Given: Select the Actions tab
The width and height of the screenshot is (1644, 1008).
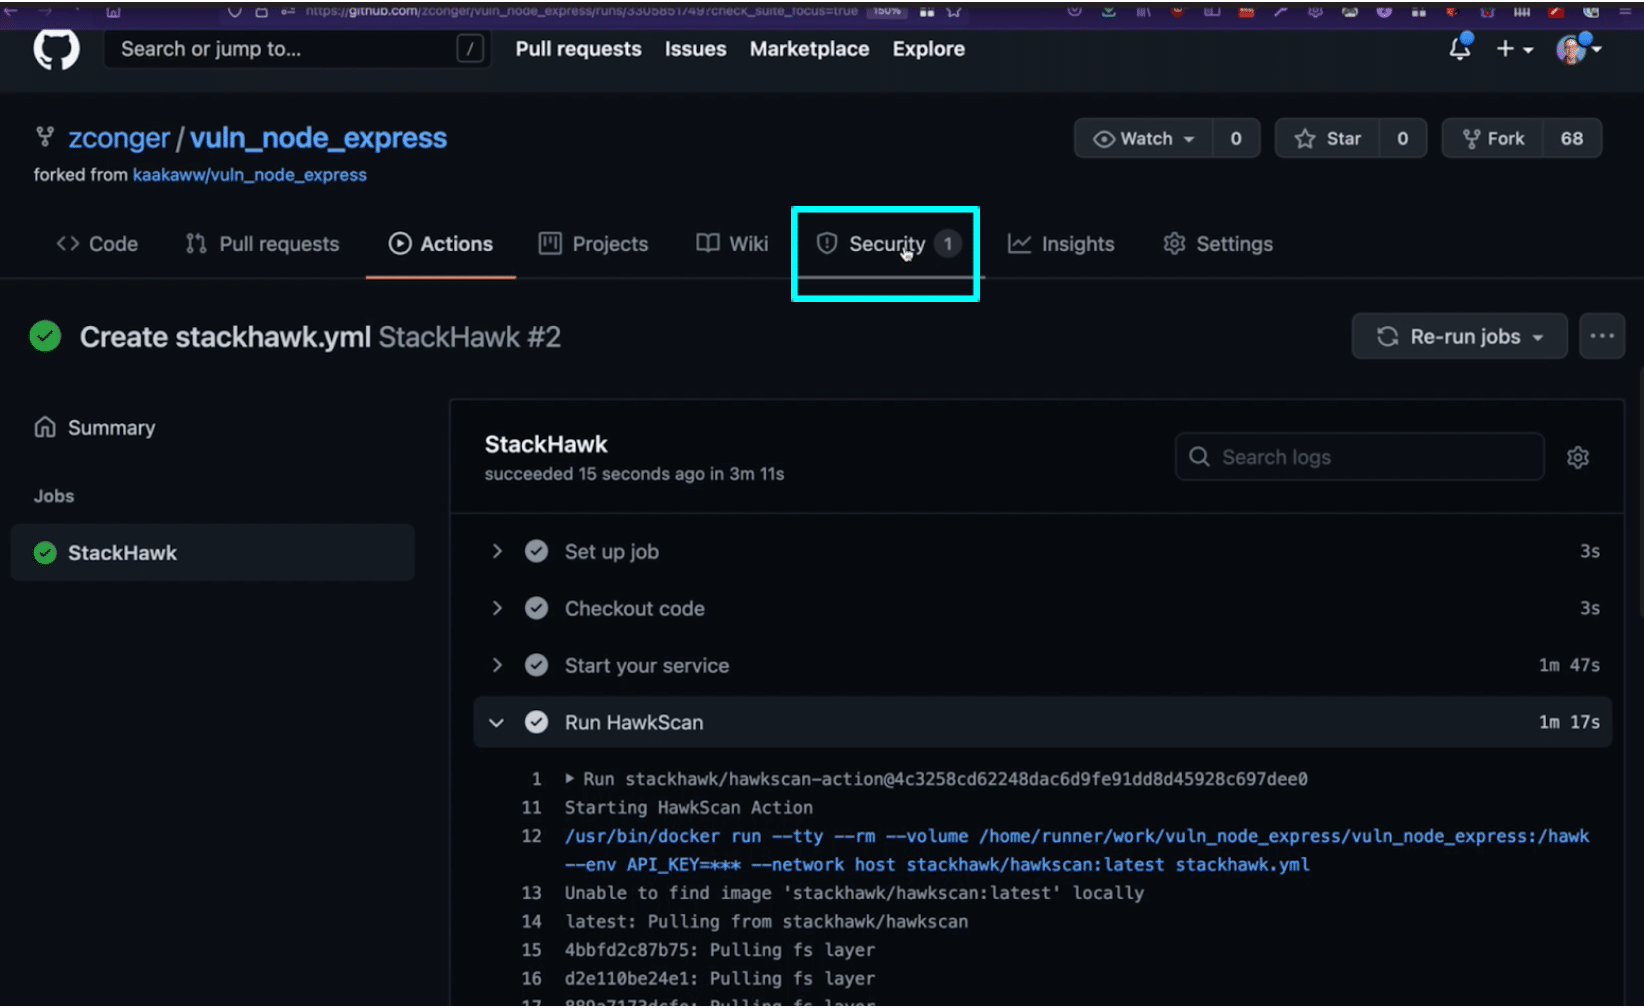Looking at the screenshot, I should pos(441,244).
